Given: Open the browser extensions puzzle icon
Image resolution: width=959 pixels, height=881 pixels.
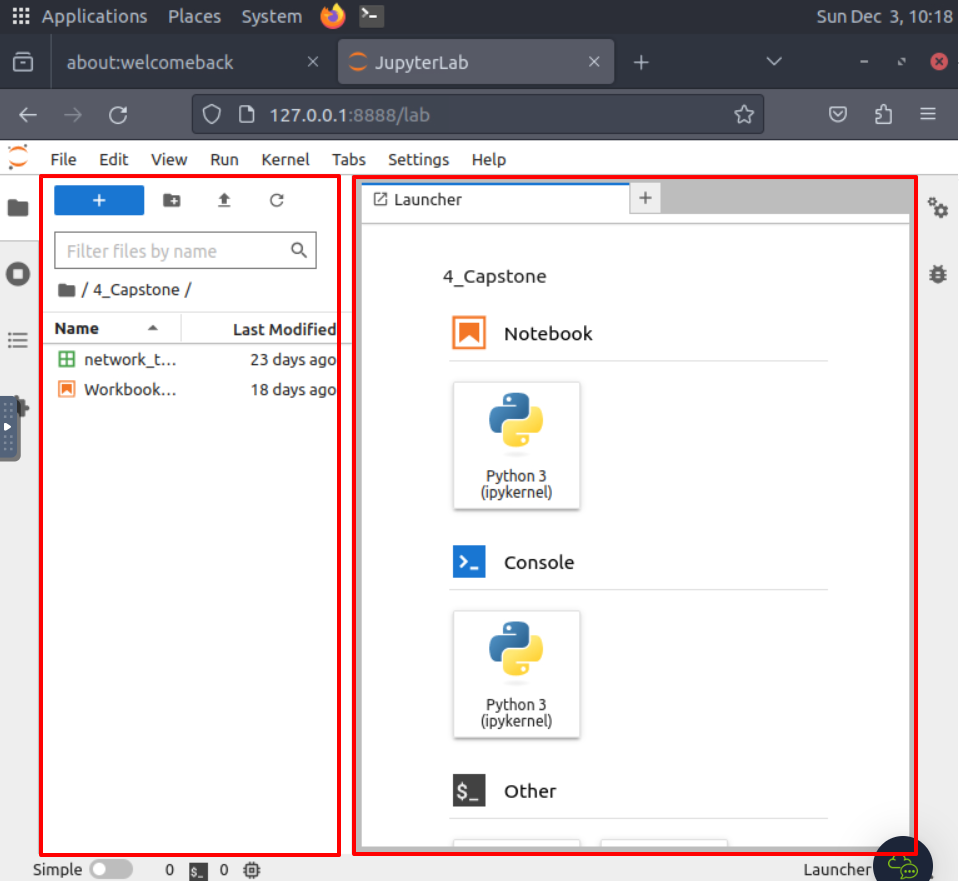Looking at the screenshot, I should point(883,114).
